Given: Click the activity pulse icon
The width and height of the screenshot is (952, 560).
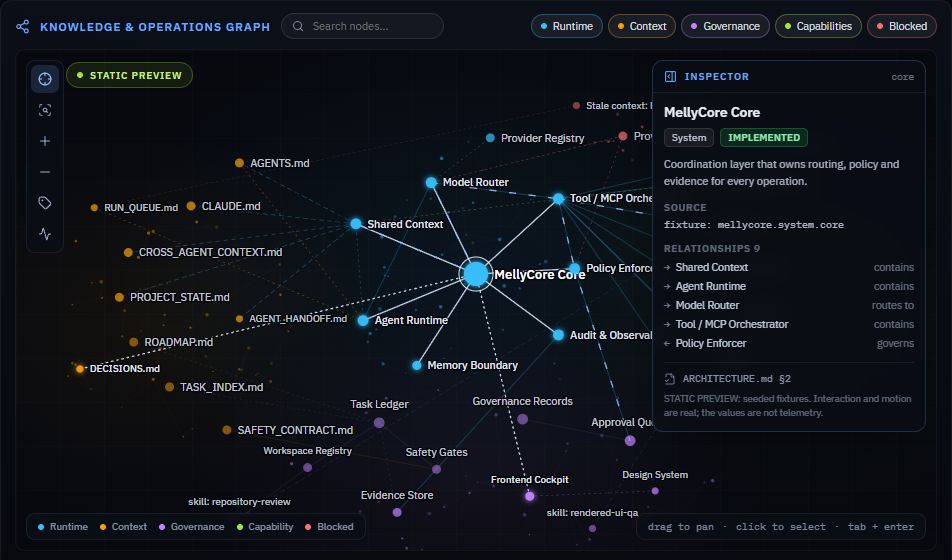Looking at the screenshot, I should [x=45, y=234].
